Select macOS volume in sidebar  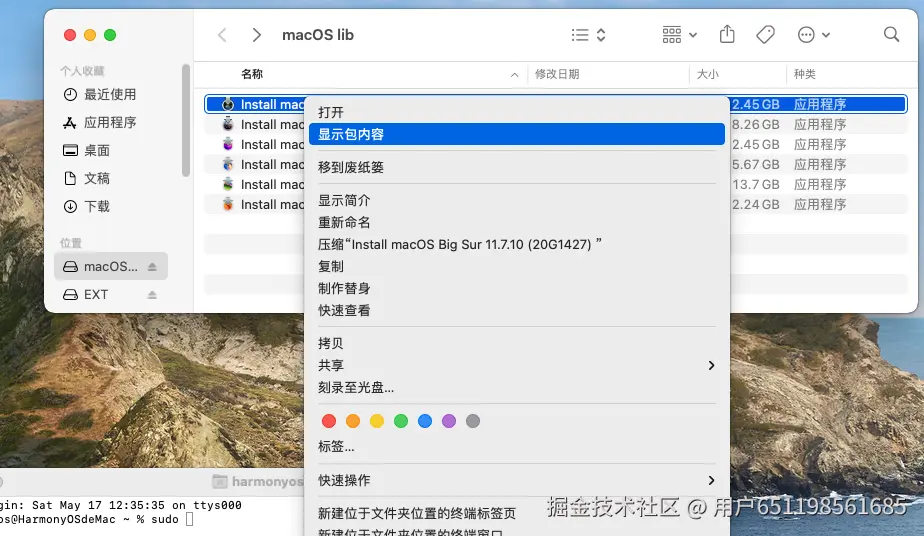111,266
